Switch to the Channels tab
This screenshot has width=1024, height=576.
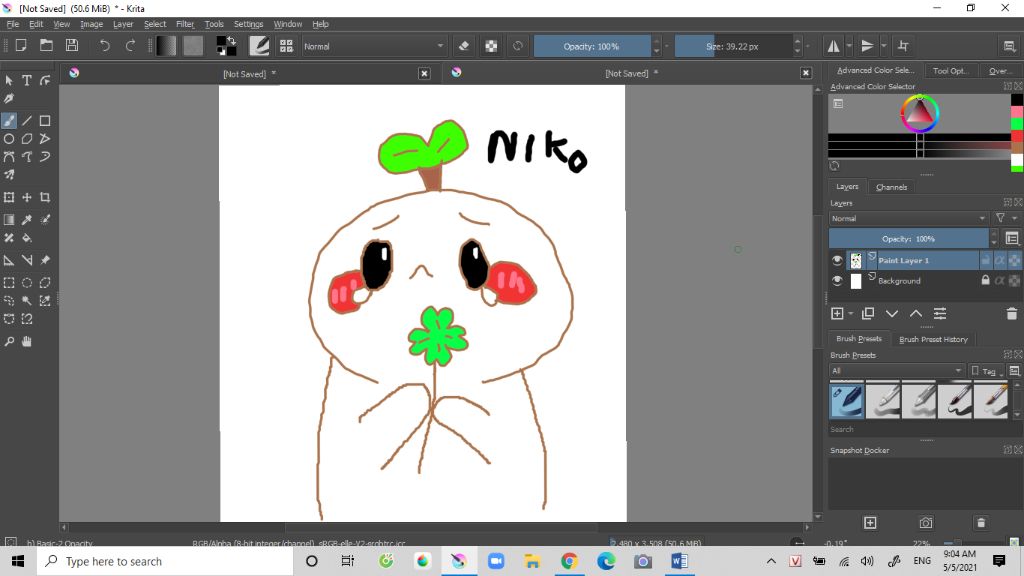click(891, 187)
